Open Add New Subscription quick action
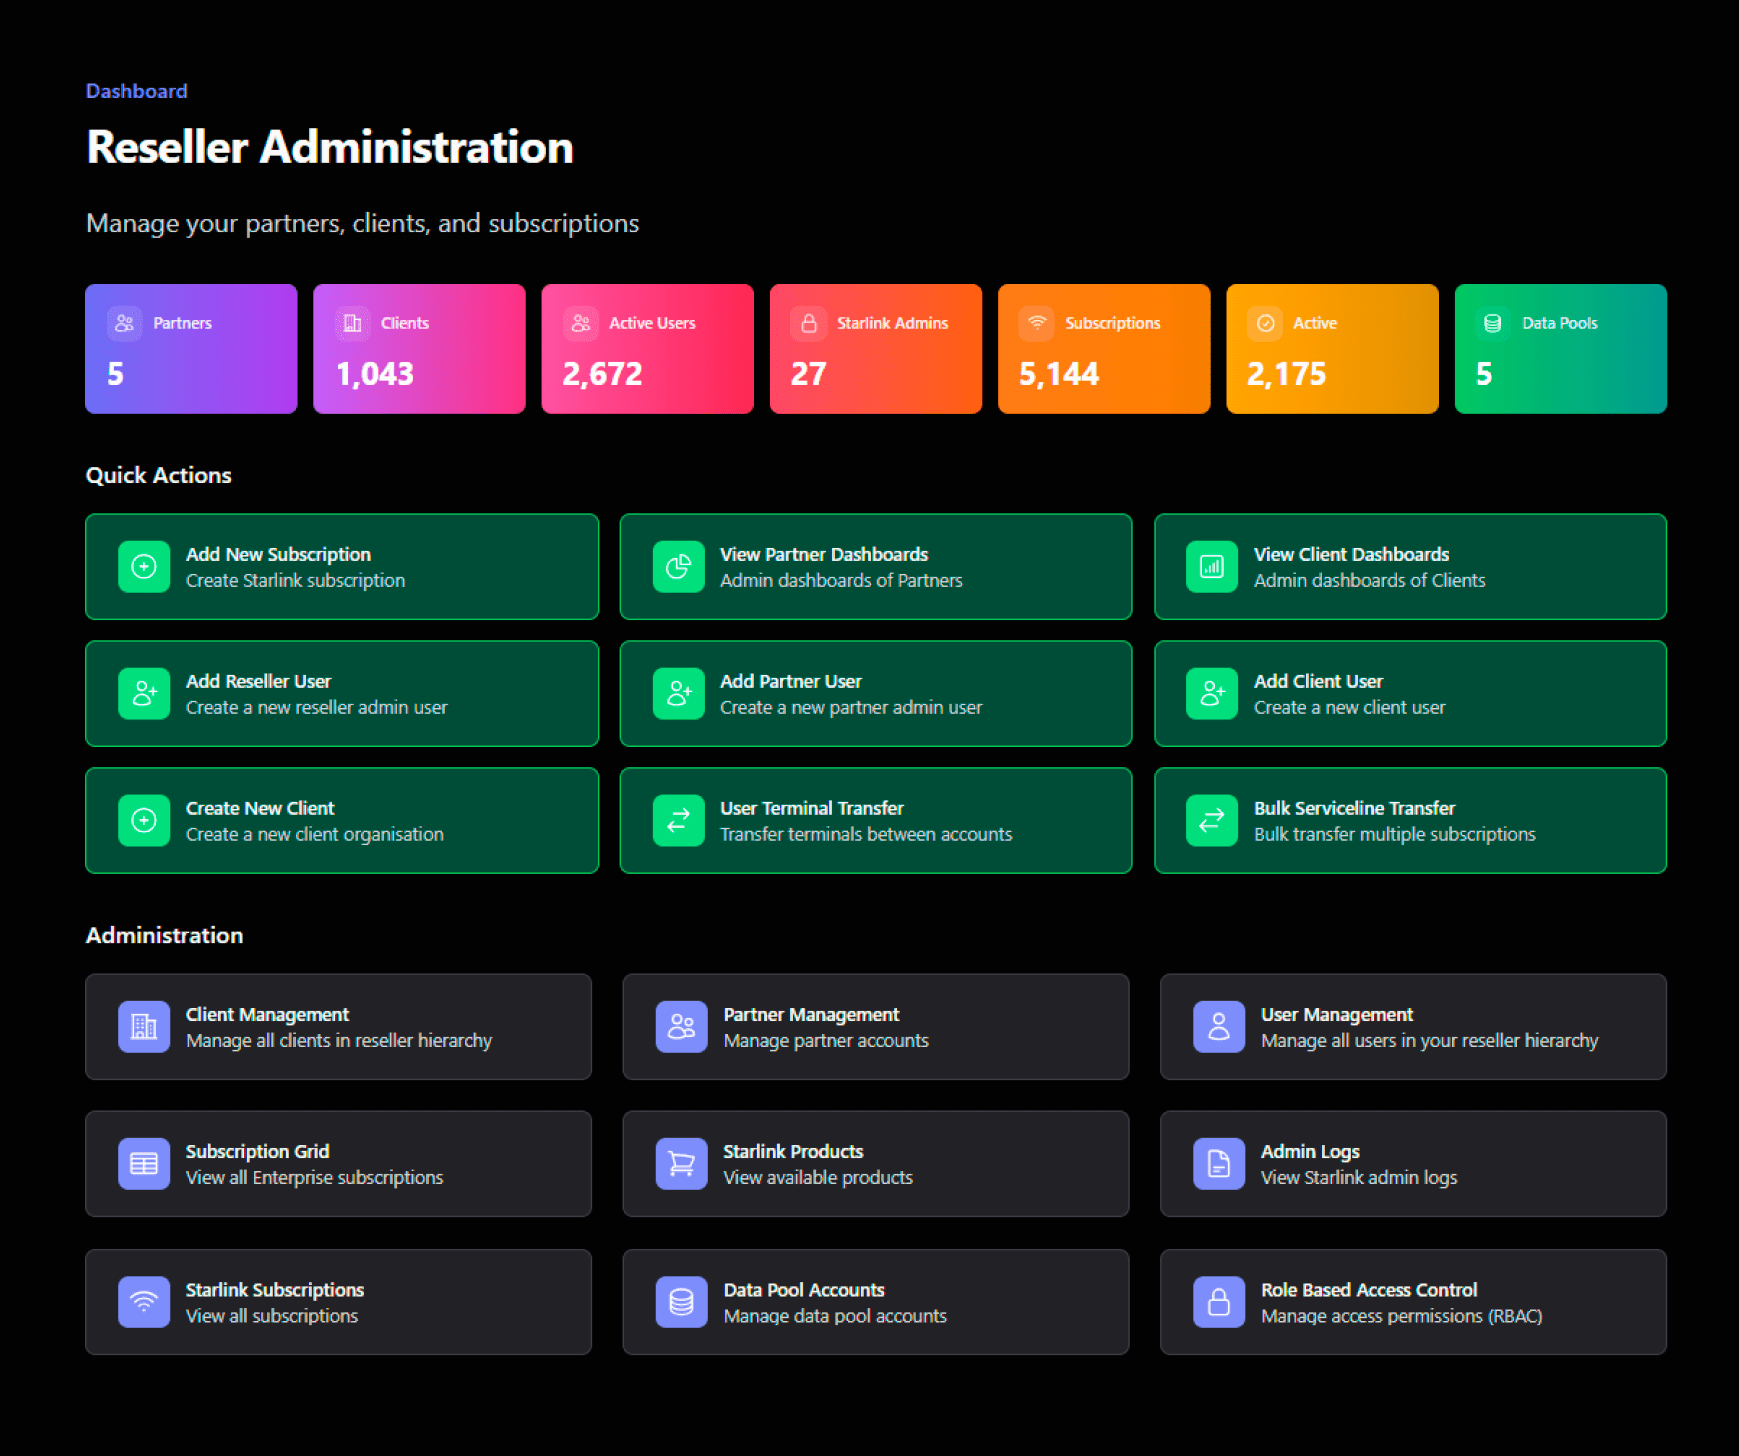 tap(342, 567)
